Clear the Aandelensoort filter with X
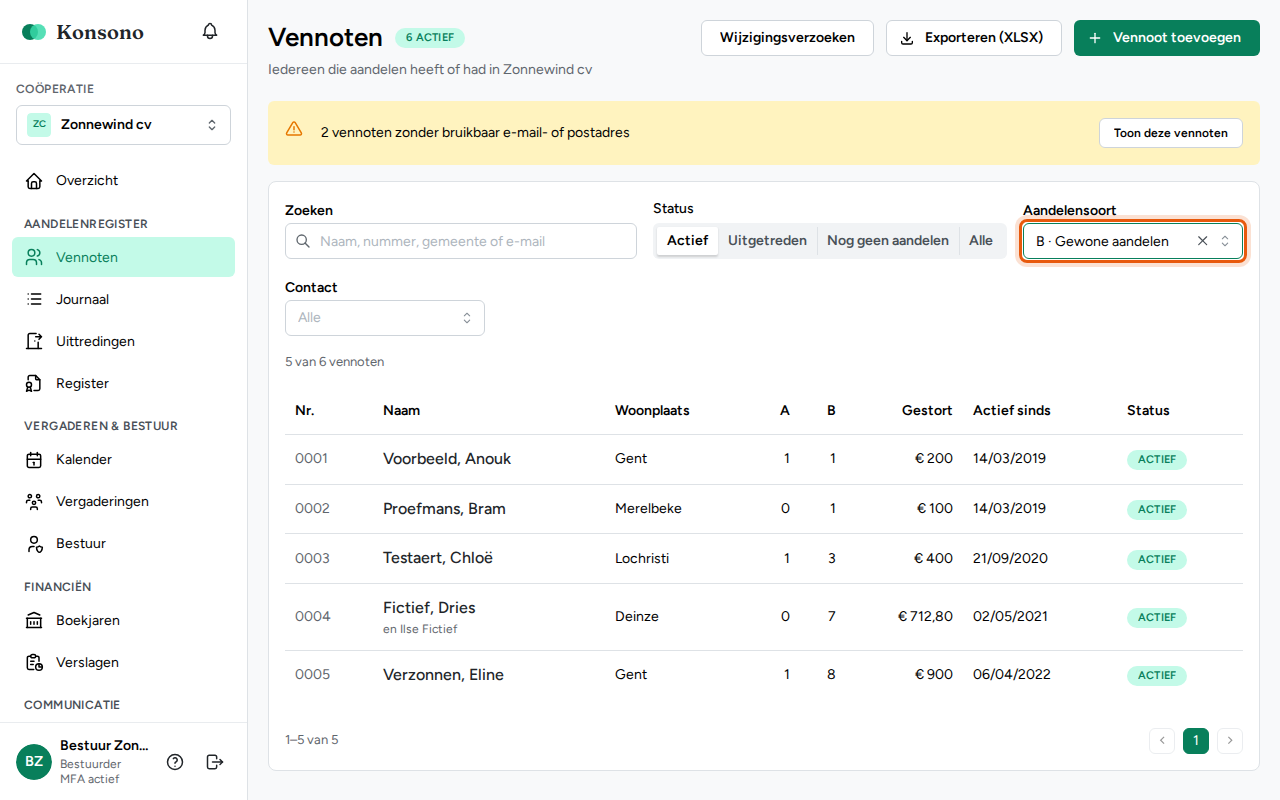 coord(1203,241)
